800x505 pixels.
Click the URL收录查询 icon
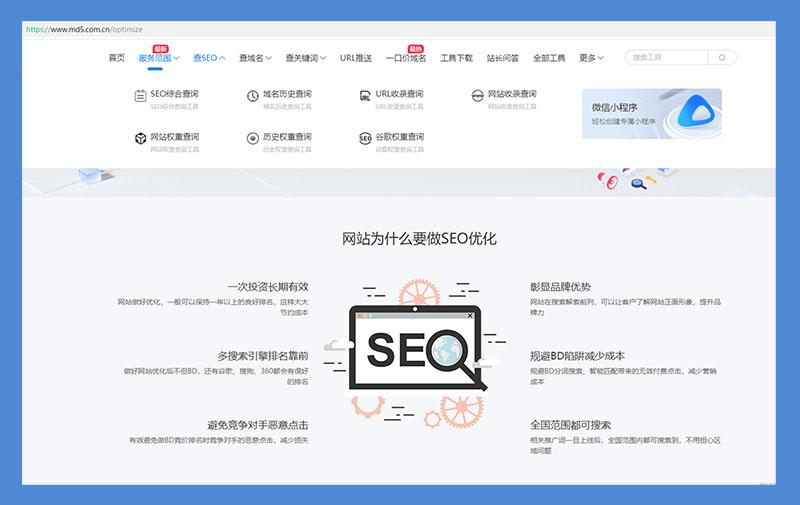[x=366, y=96]
